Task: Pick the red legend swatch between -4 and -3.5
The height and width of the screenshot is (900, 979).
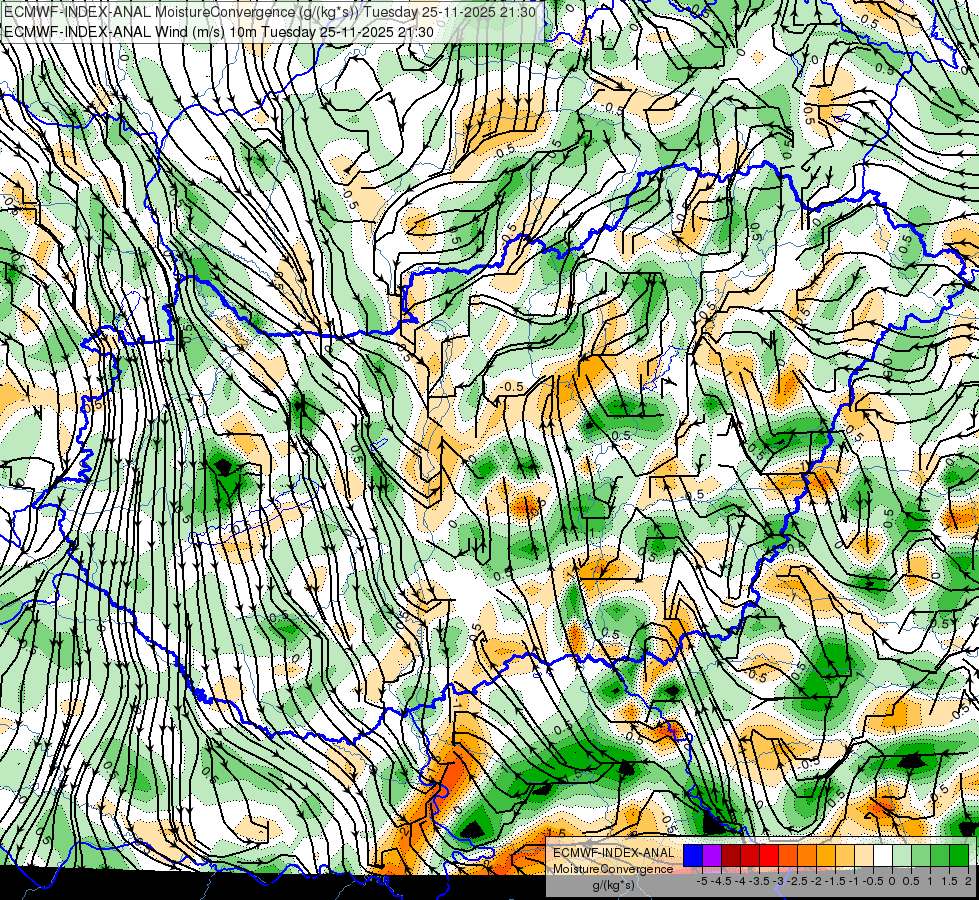Action: click(x=750, y=856)
